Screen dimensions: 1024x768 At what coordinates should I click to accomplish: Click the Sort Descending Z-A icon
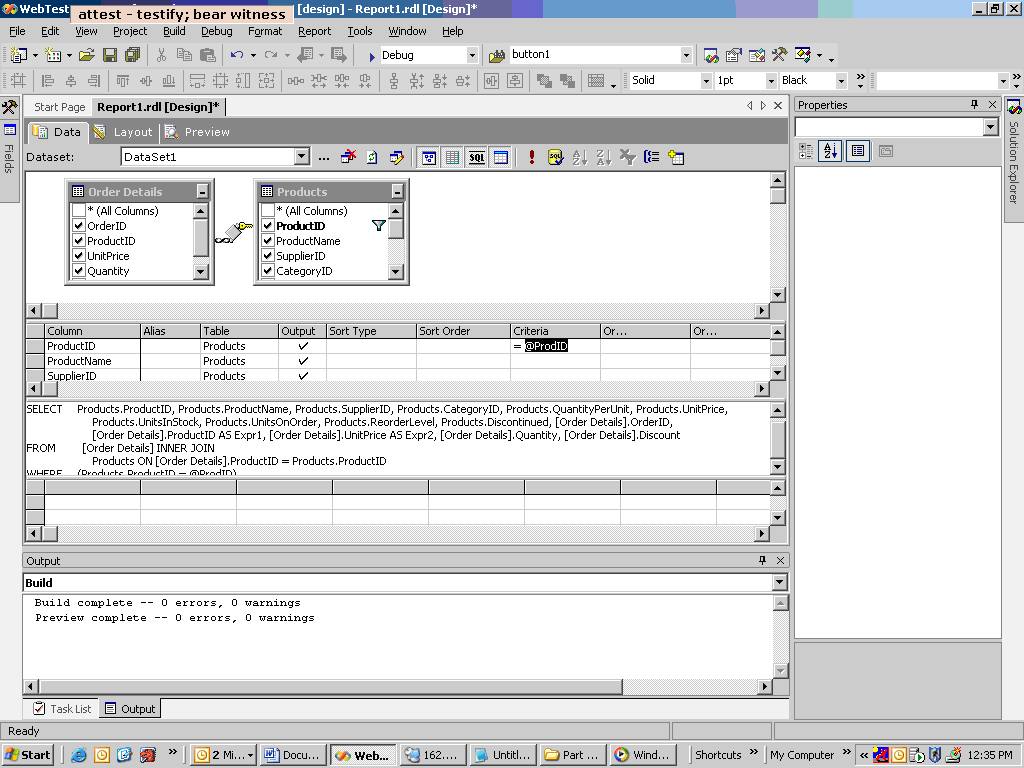point(603,157)
